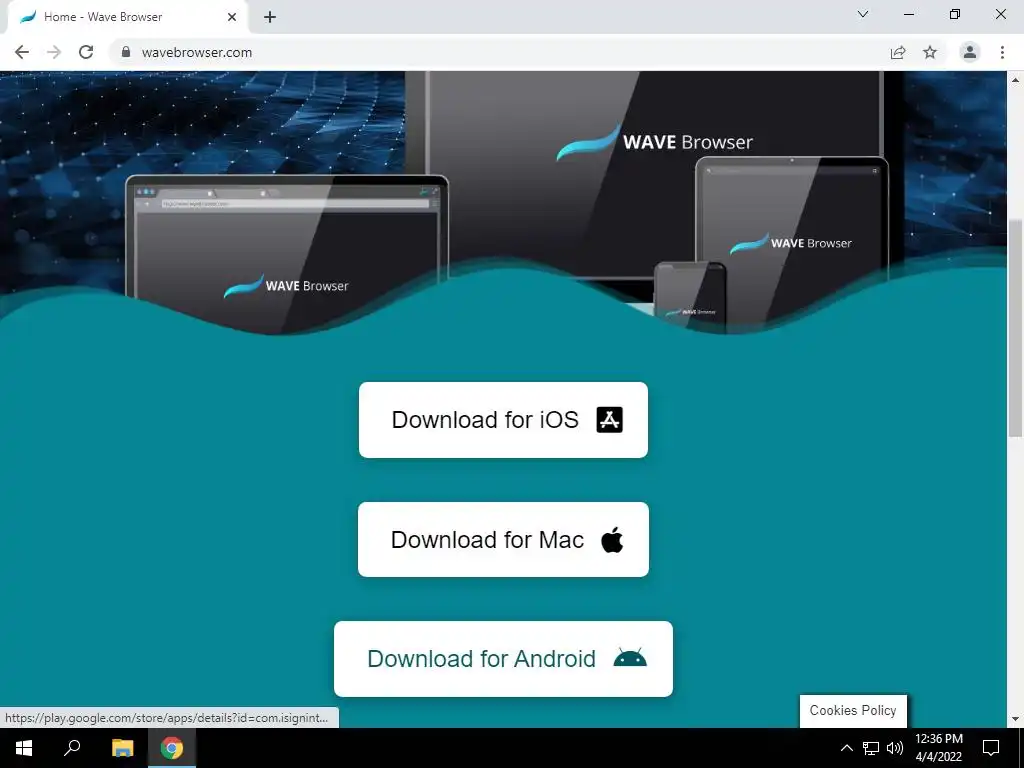Open Windows taskbar search
Image resolution: width=1024 pixels, height=768 pixels.
coord(72,748)
